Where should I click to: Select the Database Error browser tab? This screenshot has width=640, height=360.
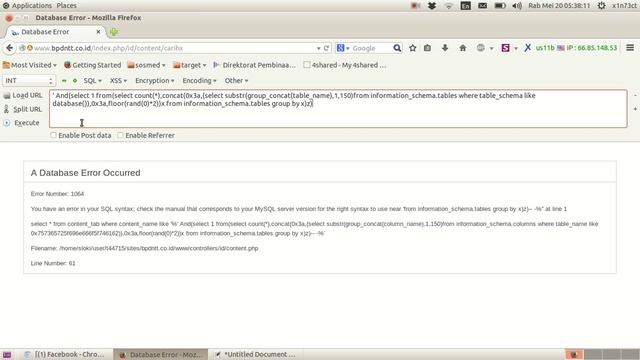click(x=55, y=32)
